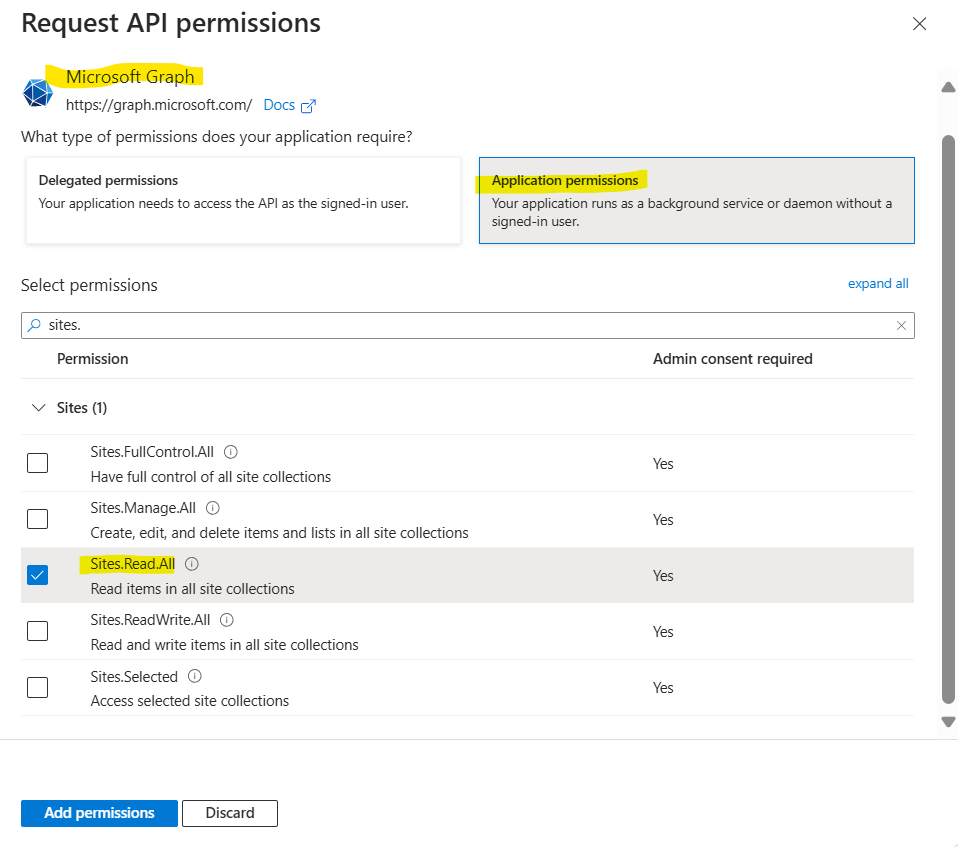Click info icon next to Sites.Selected
Viewport: 958px width, 847px height.
195,676
